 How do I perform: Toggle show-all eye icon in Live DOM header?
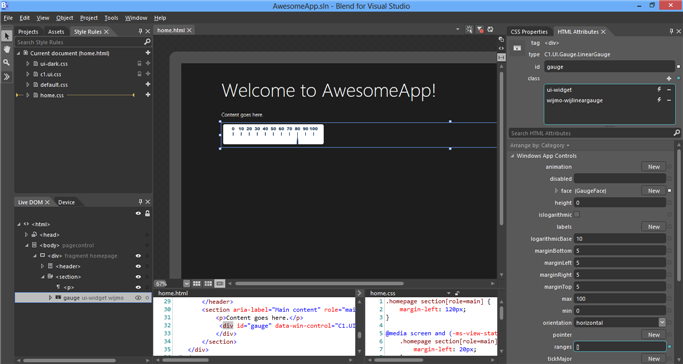point(138,213)
